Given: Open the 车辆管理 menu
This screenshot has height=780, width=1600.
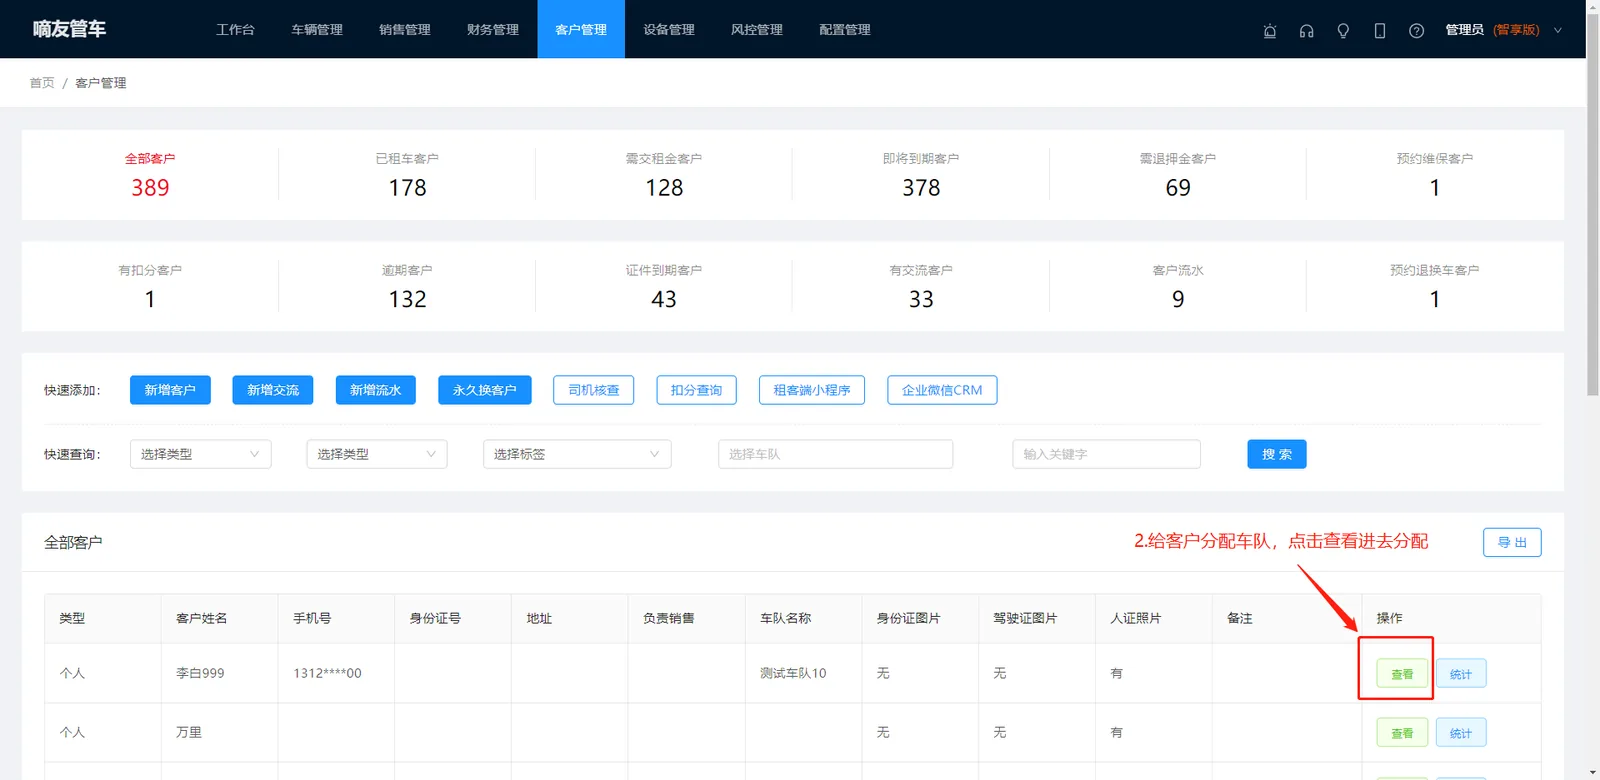Looking at the screenshot, I should [317, 29].
